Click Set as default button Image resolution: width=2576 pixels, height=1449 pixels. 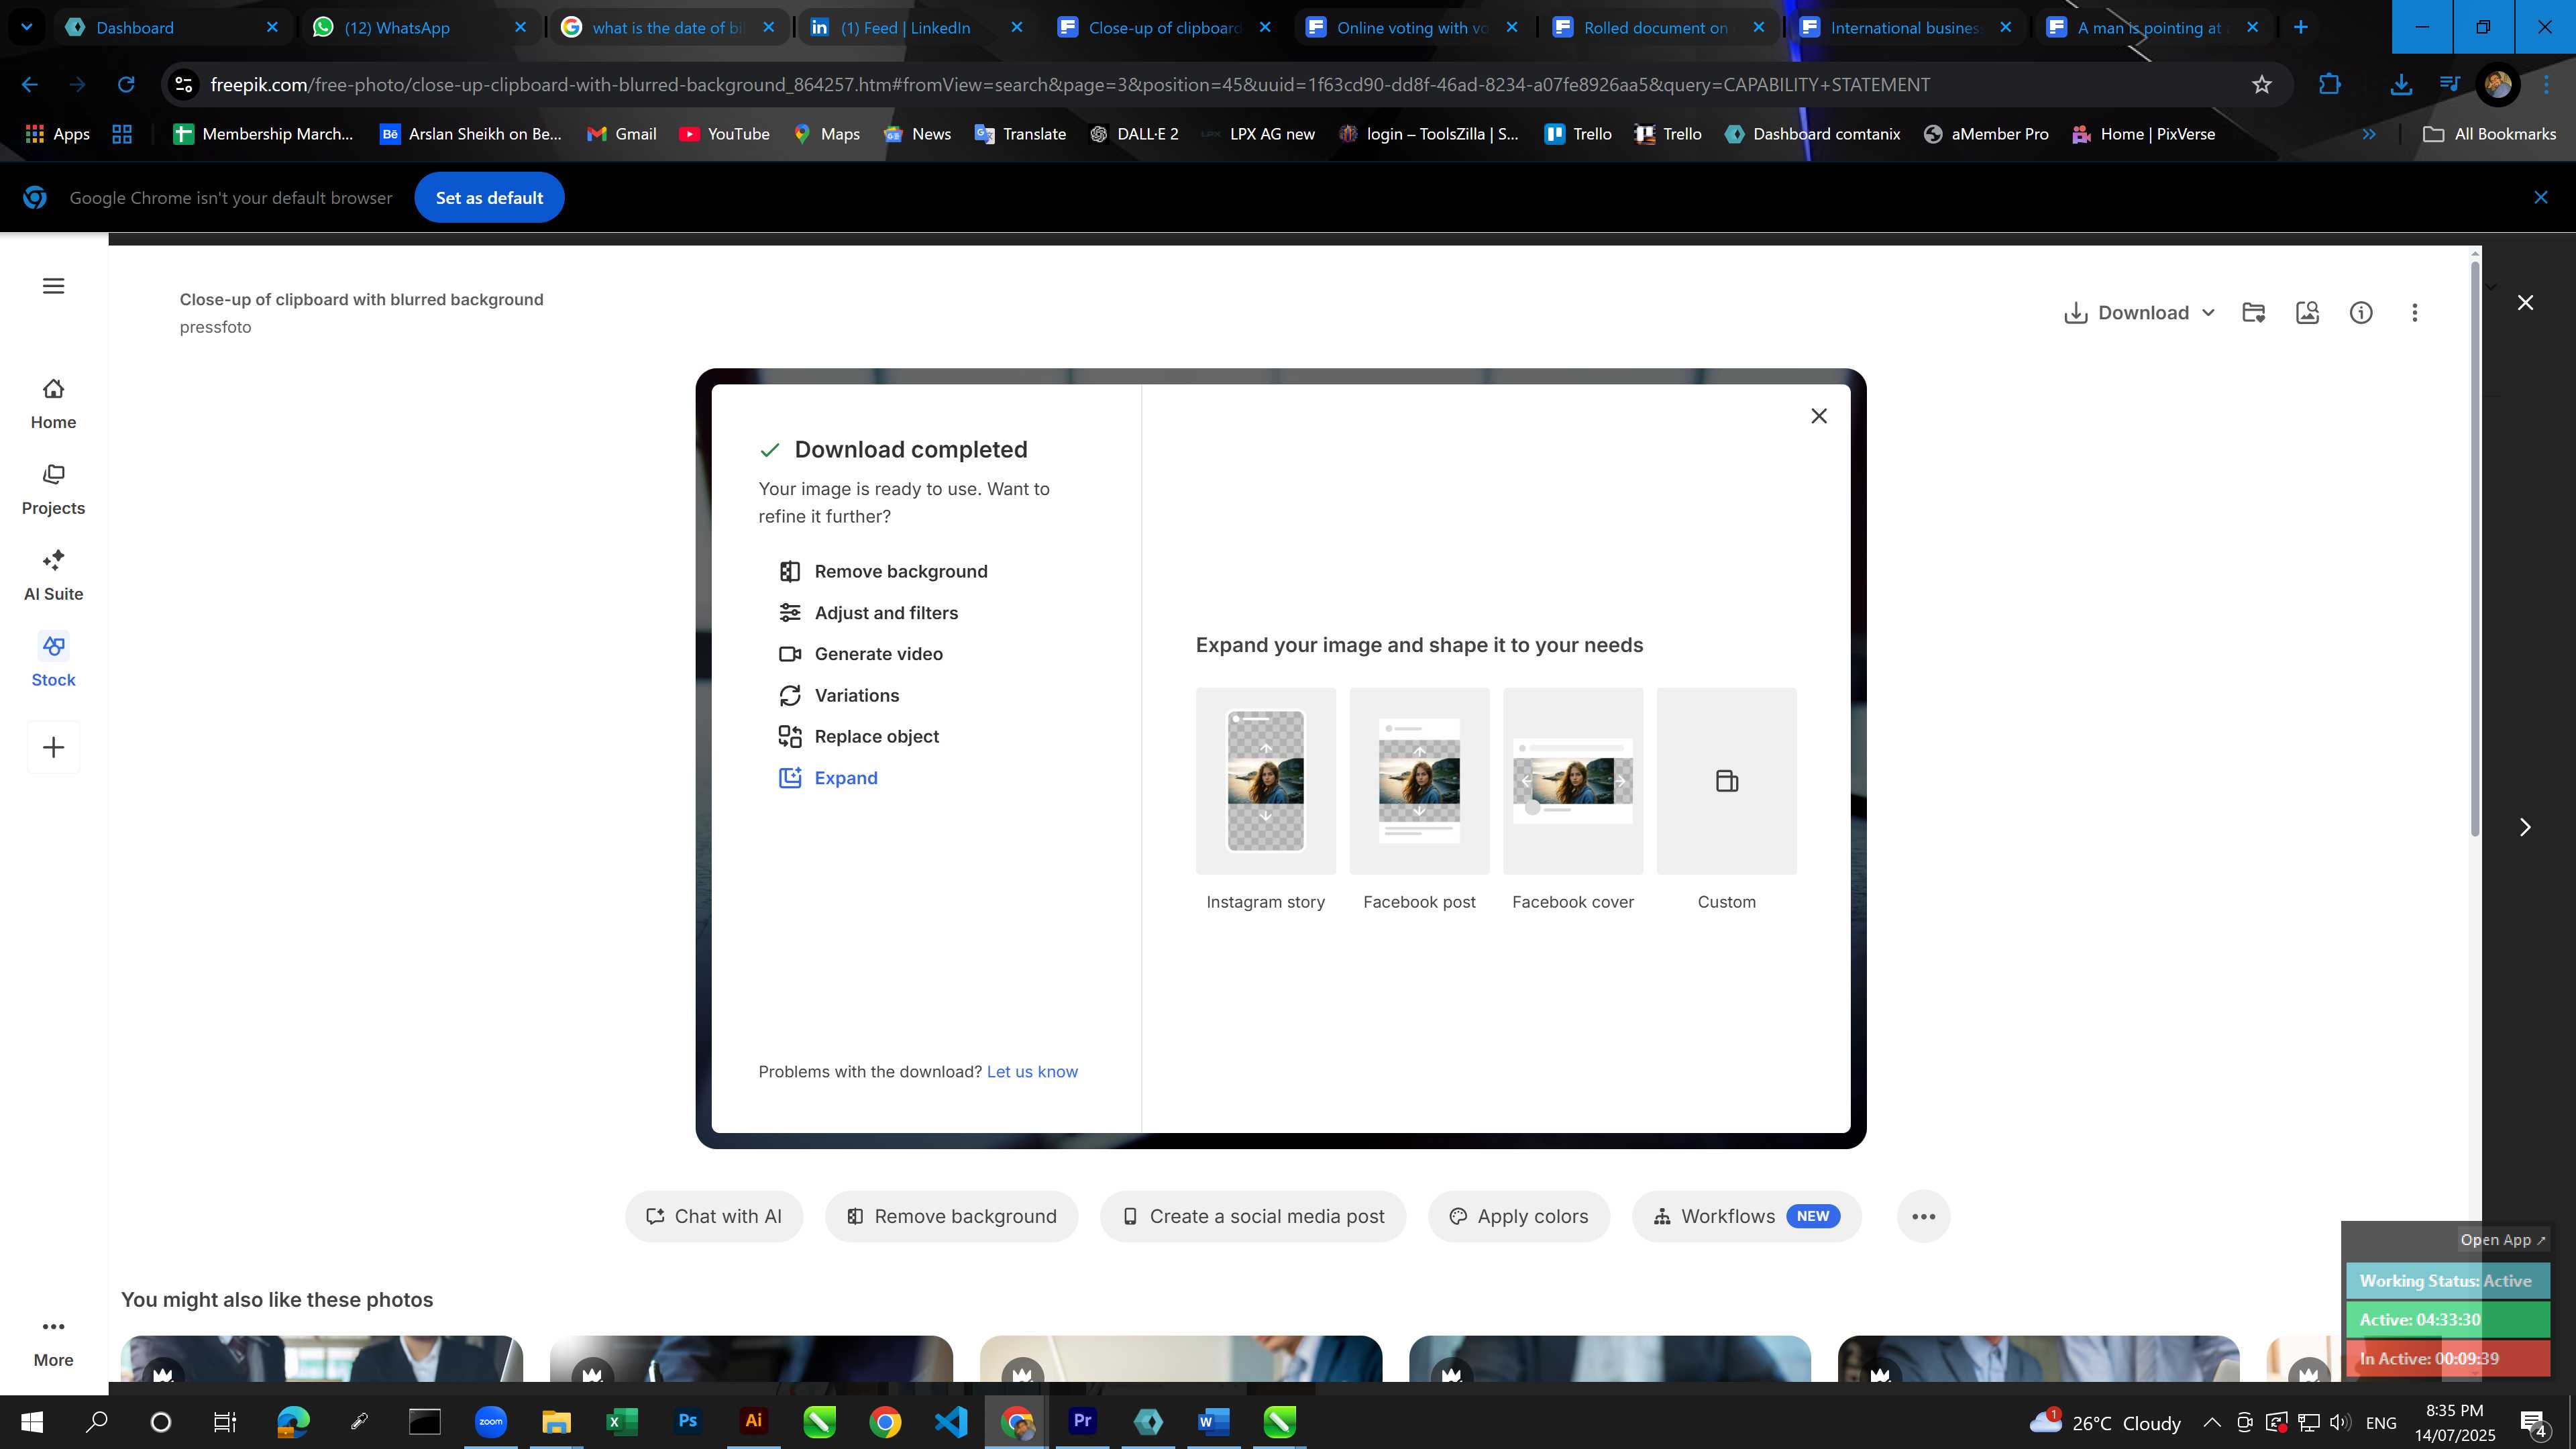pyautogui.click(x=489, y=198)
